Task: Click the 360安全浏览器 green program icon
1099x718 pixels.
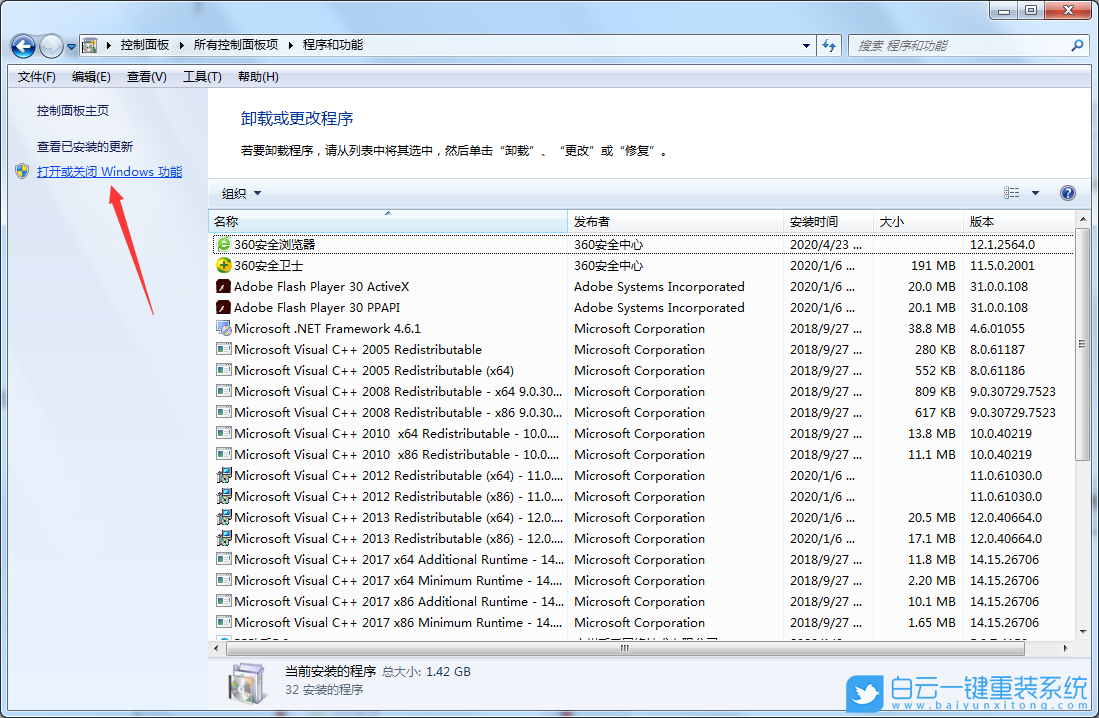Action: pos(222,244)
